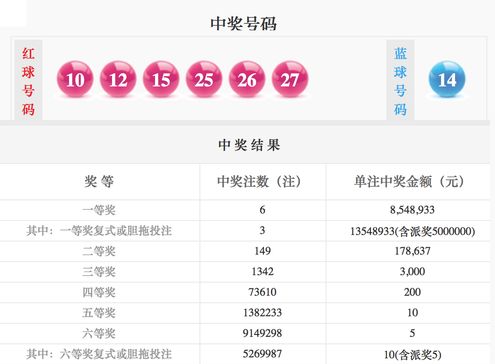Click blue ball number 14
The width and height of the screenshot is (495, 364).
pos(447,79)
